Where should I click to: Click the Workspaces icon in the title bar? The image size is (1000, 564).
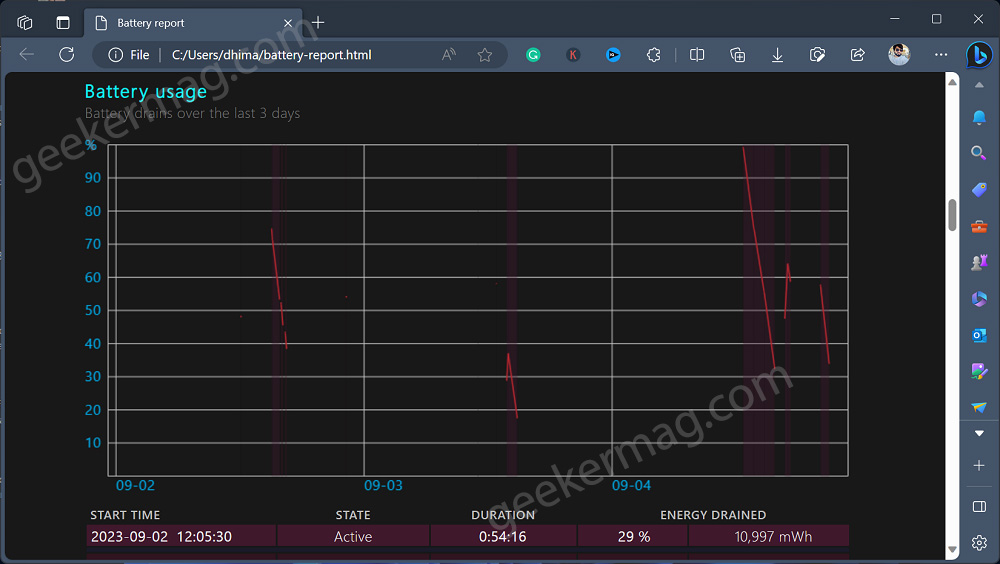tap(25, 23)
